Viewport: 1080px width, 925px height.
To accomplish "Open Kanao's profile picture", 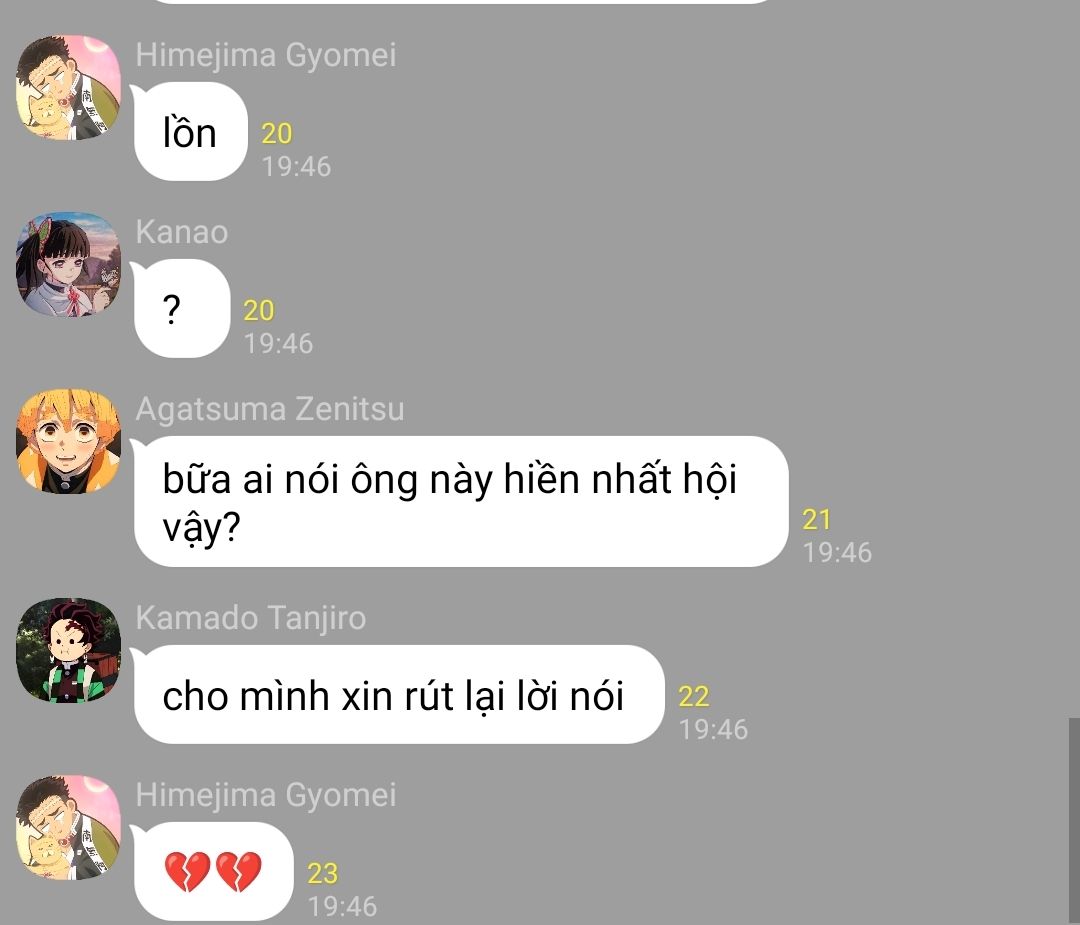I will click(68, 264).
